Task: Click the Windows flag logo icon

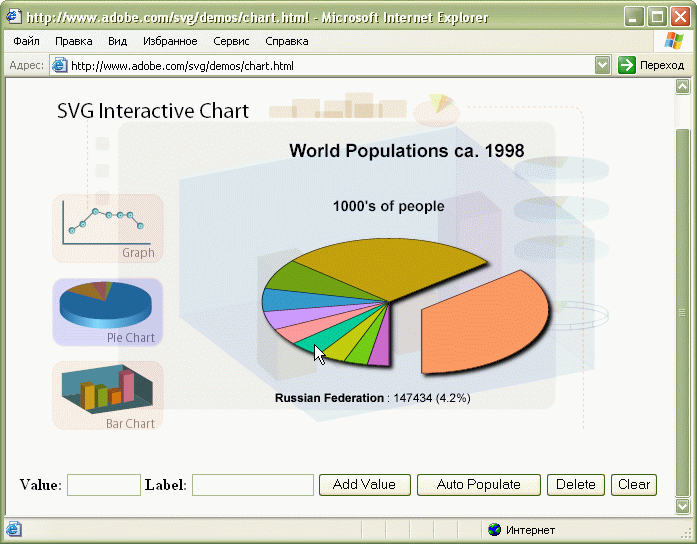Action: [674, 41]
